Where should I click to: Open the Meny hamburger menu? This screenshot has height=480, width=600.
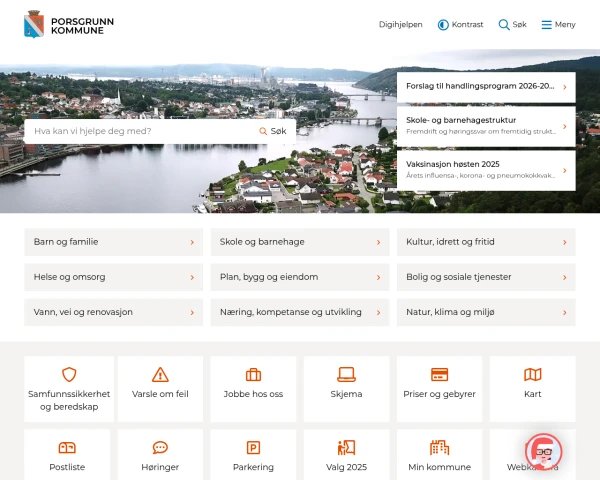(x=558, y=24)
